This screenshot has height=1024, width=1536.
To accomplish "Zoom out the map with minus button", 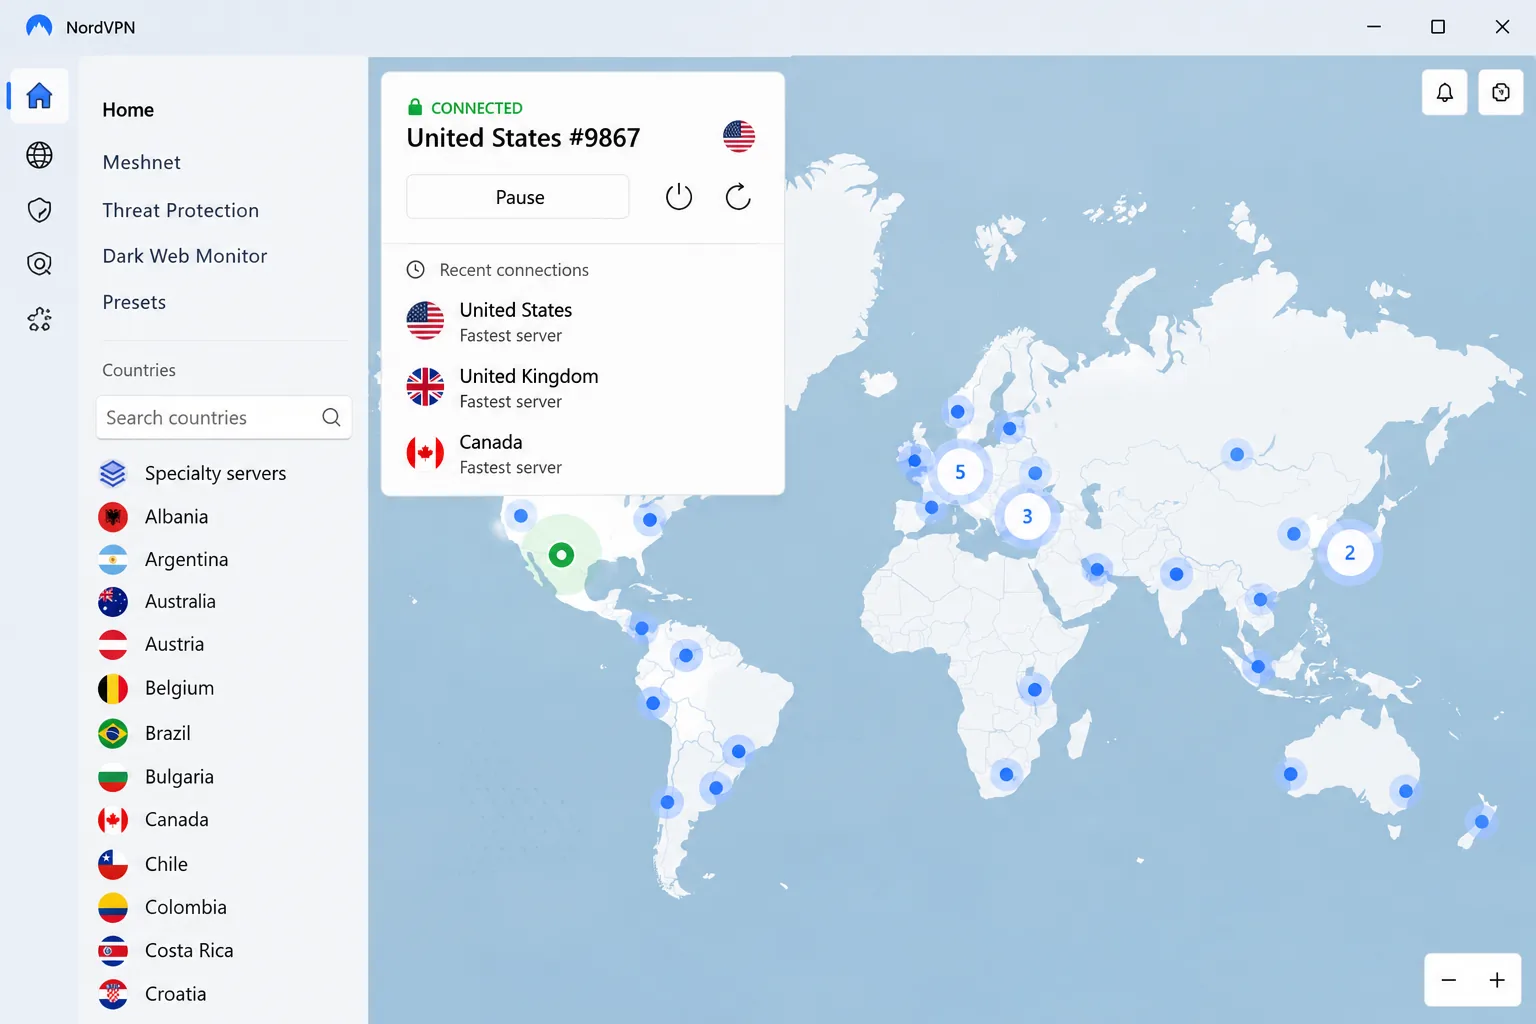I will pos(1449,980).
